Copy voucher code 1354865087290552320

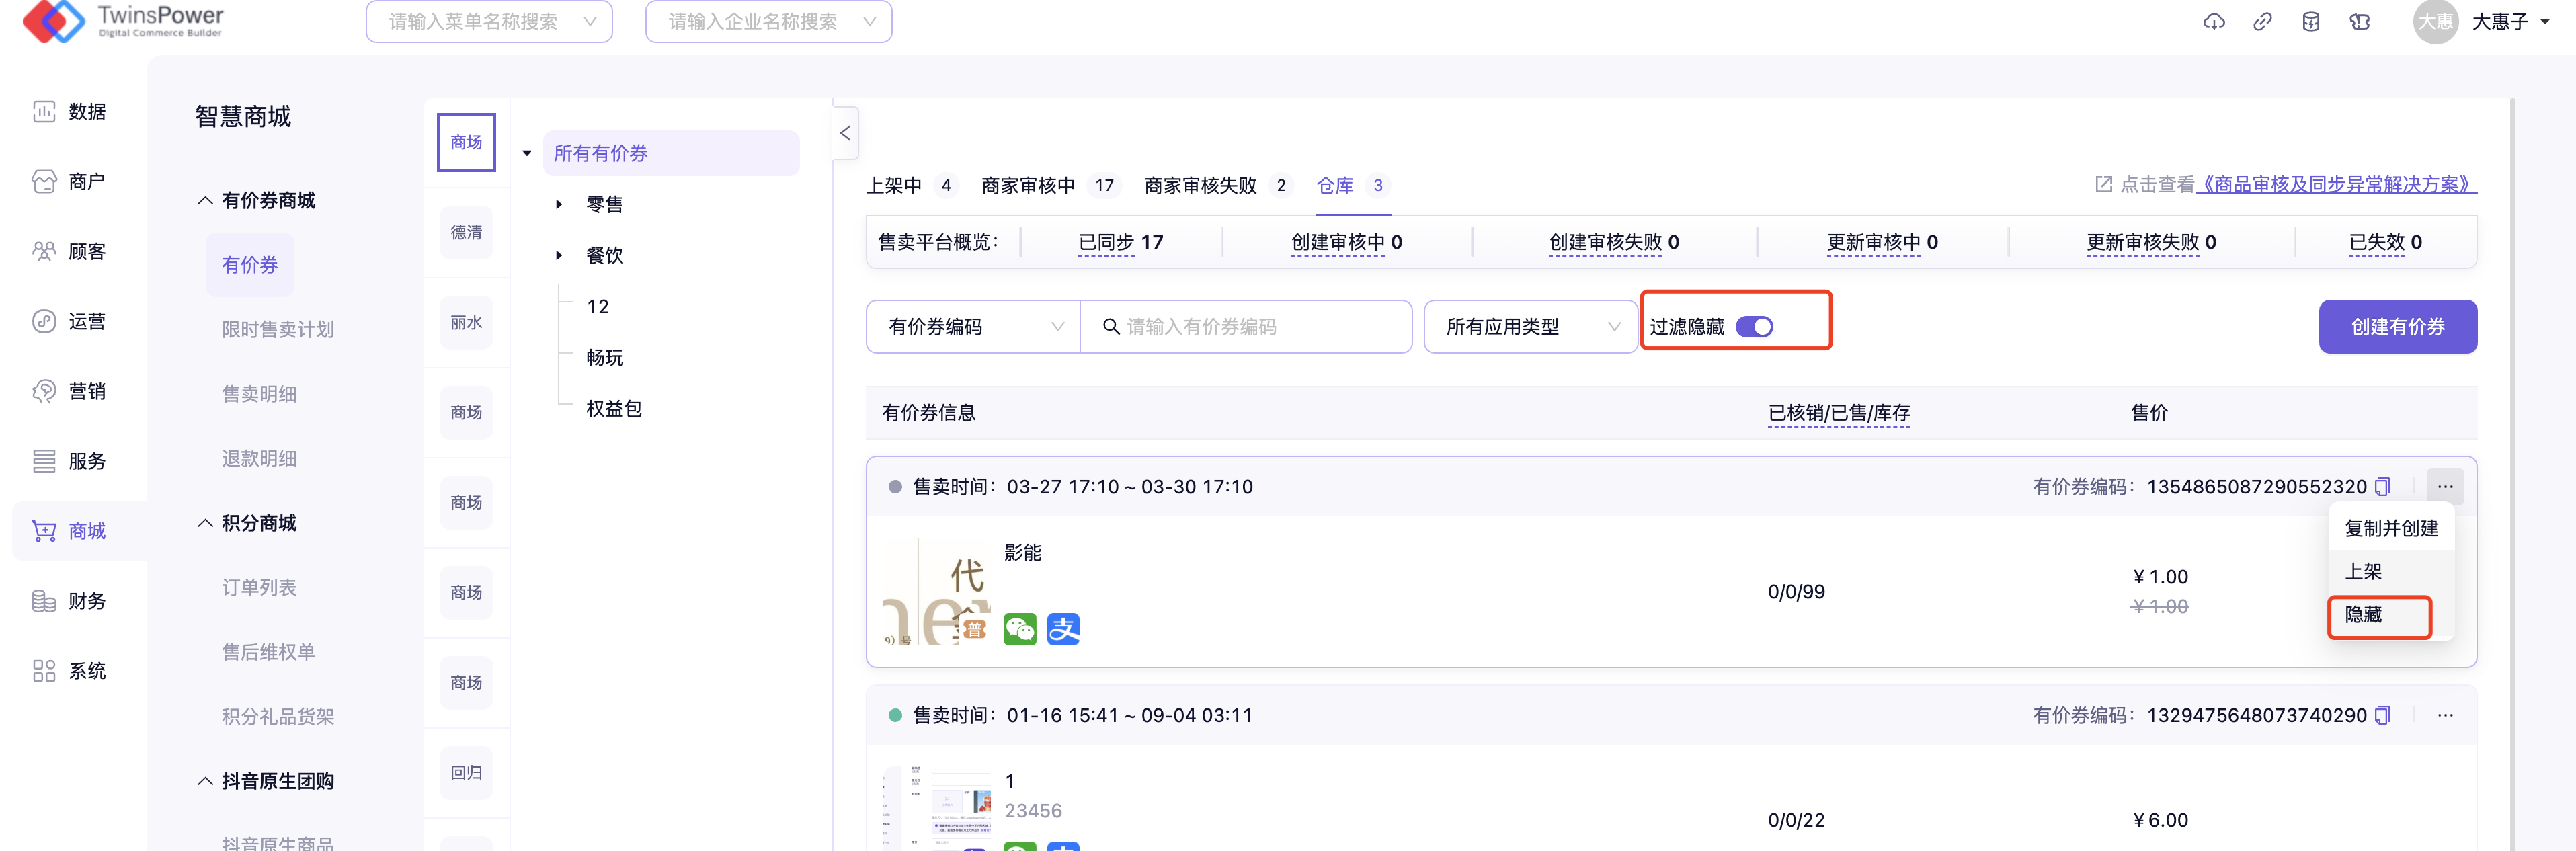(2383, 487)
